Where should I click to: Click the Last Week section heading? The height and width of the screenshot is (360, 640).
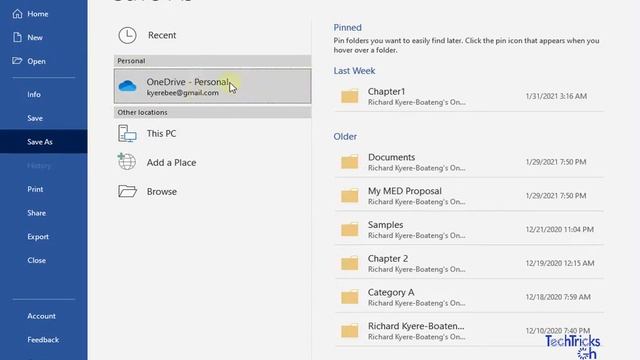354,71
